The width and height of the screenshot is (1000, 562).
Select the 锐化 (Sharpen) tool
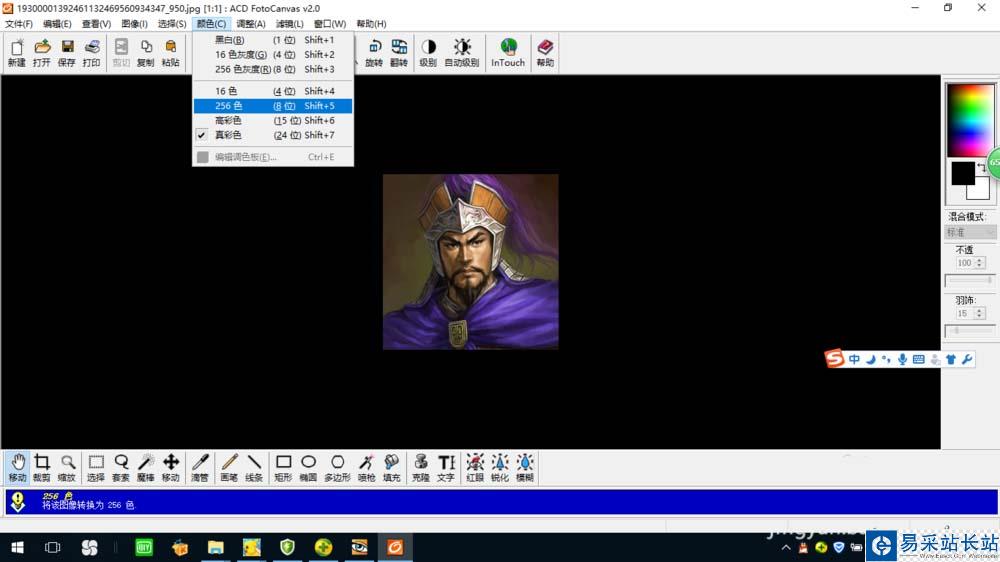[499, 468]
